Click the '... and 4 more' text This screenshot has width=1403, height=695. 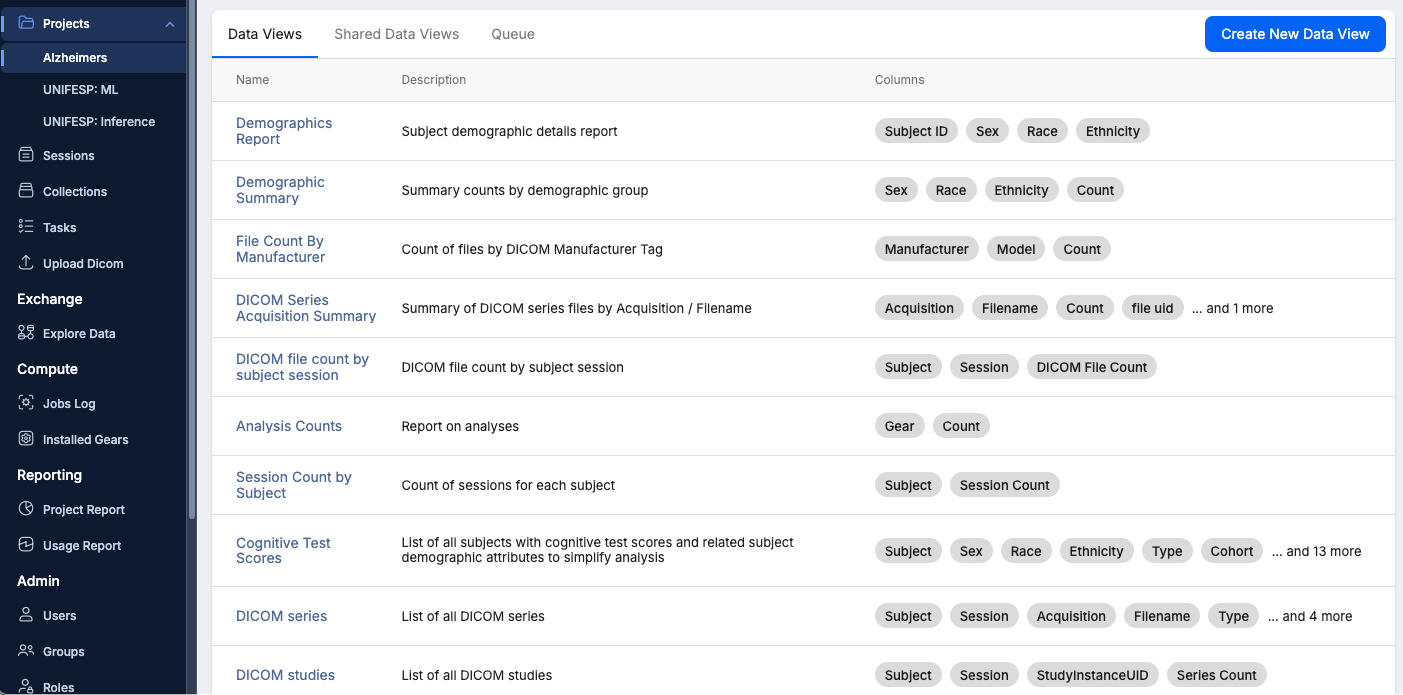pos(1310,616)
